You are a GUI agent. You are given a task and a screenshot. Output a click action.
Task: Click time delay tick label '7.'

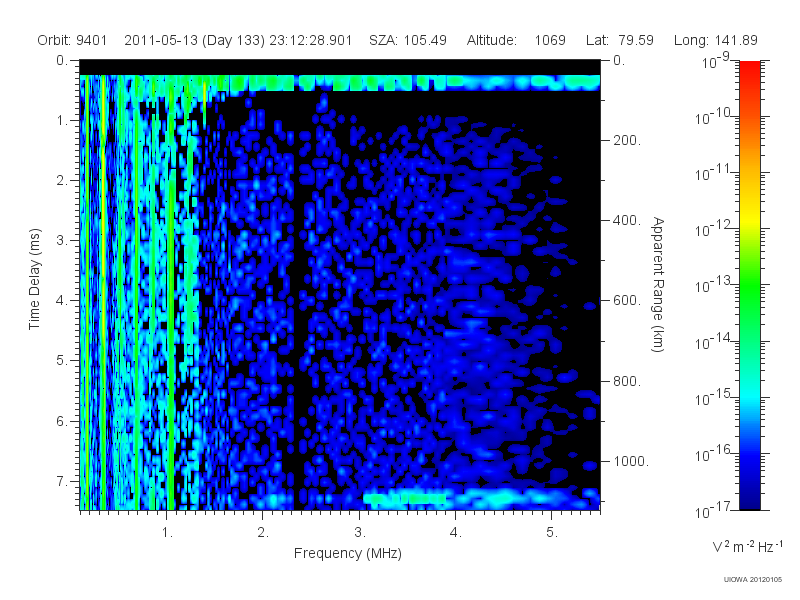[x=62, y=481]
